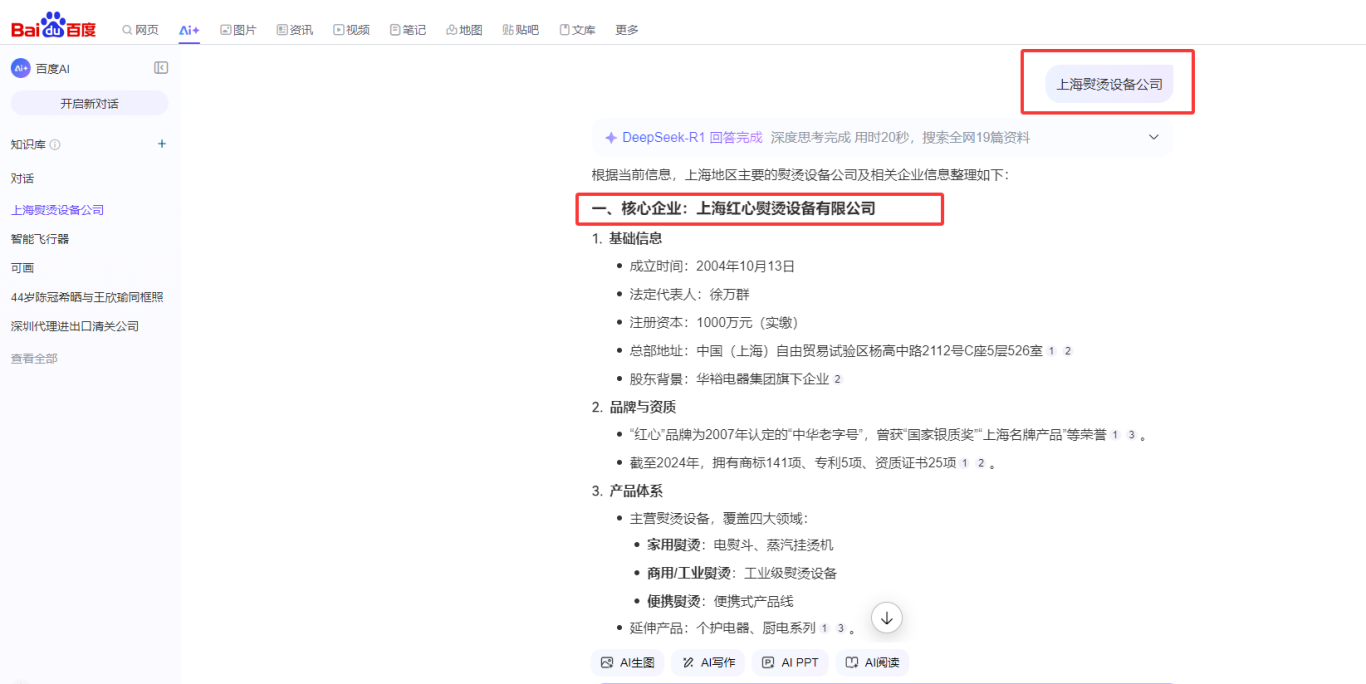The image size is (1366, 684).
Task: Click the 注册资本:1000万元 line
Action: [x=714, y=322]
